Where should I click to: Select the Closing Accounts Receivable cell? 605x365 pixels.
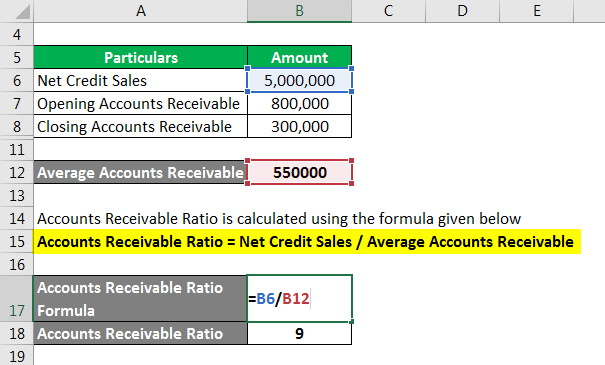tap(140, 127)
